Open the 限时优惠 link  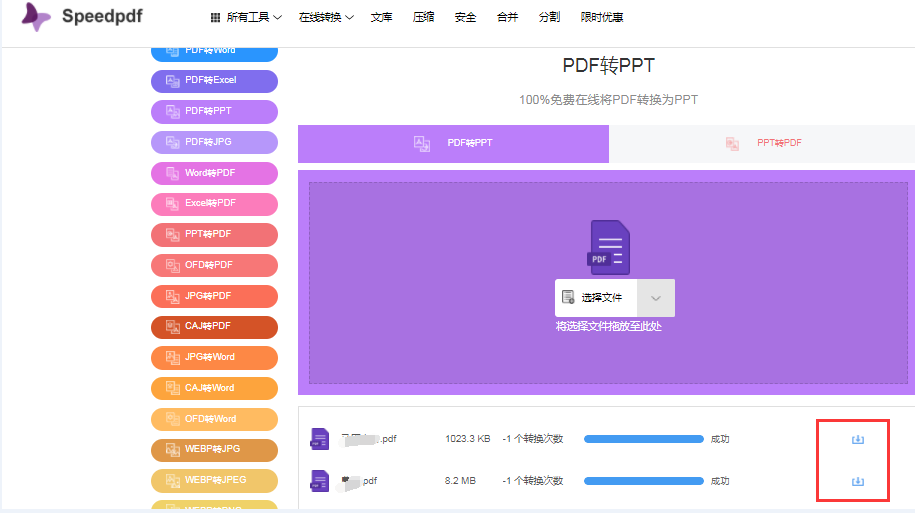pos(602,17)
